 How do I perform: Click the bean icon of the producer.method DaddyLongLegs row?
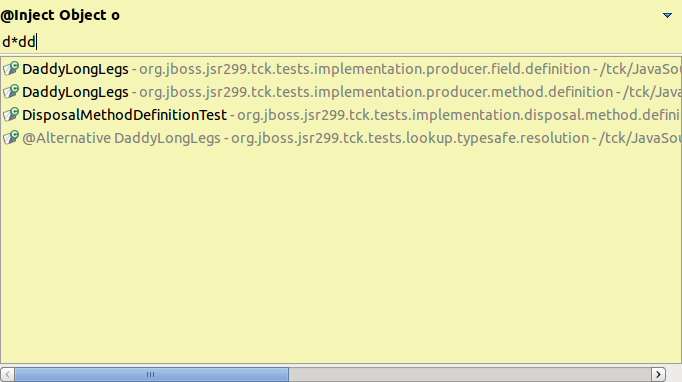point(11,92)
